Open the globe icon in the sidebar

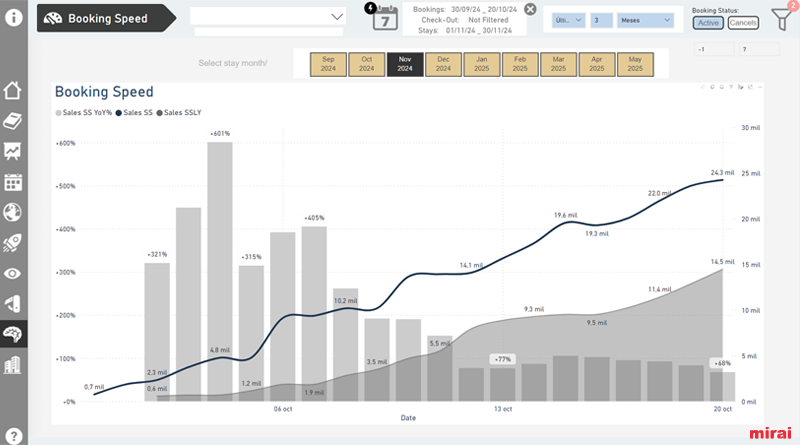pyautogui.click(x=13, y=212)
